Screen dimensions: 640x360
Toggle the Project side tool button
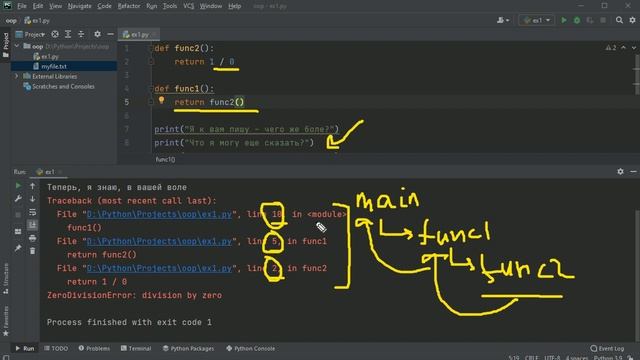click(5, 45)
